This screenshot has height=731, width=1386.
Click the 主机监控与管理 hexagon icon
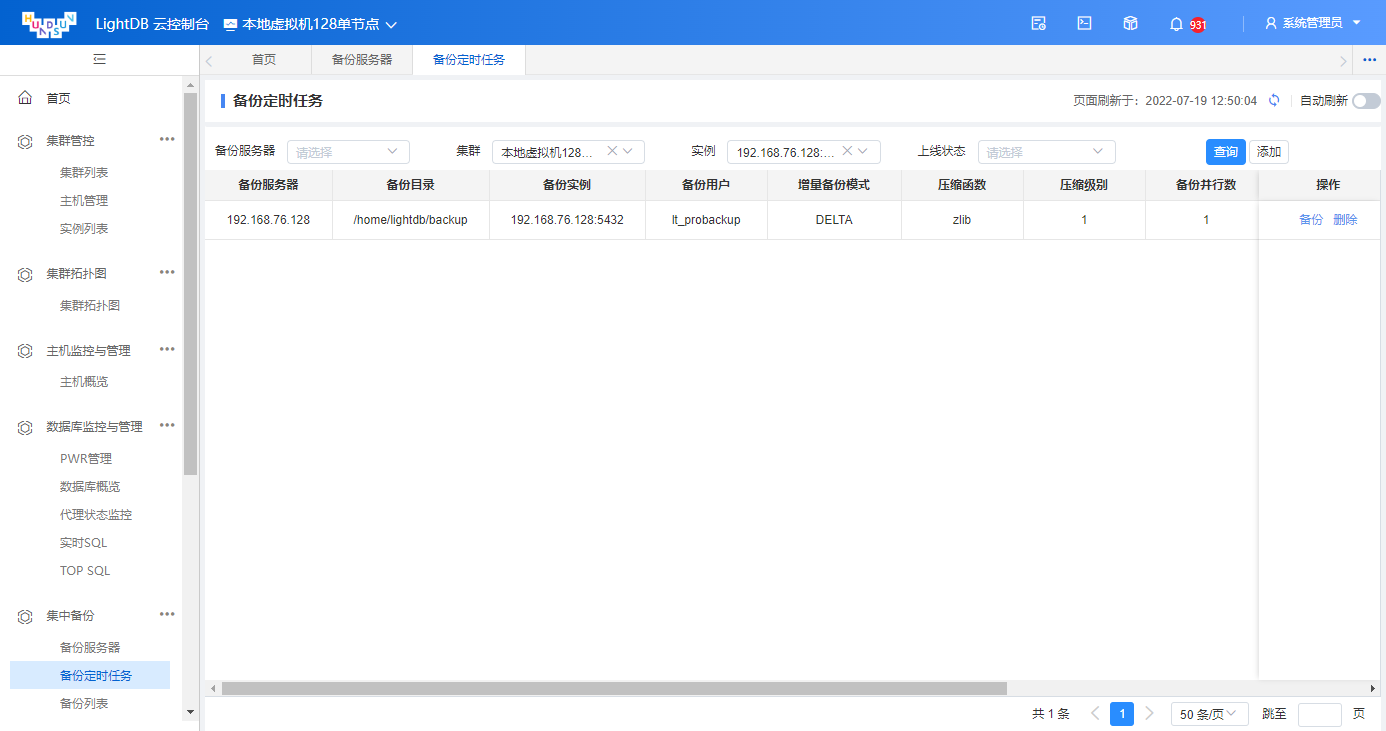point(25,351)
